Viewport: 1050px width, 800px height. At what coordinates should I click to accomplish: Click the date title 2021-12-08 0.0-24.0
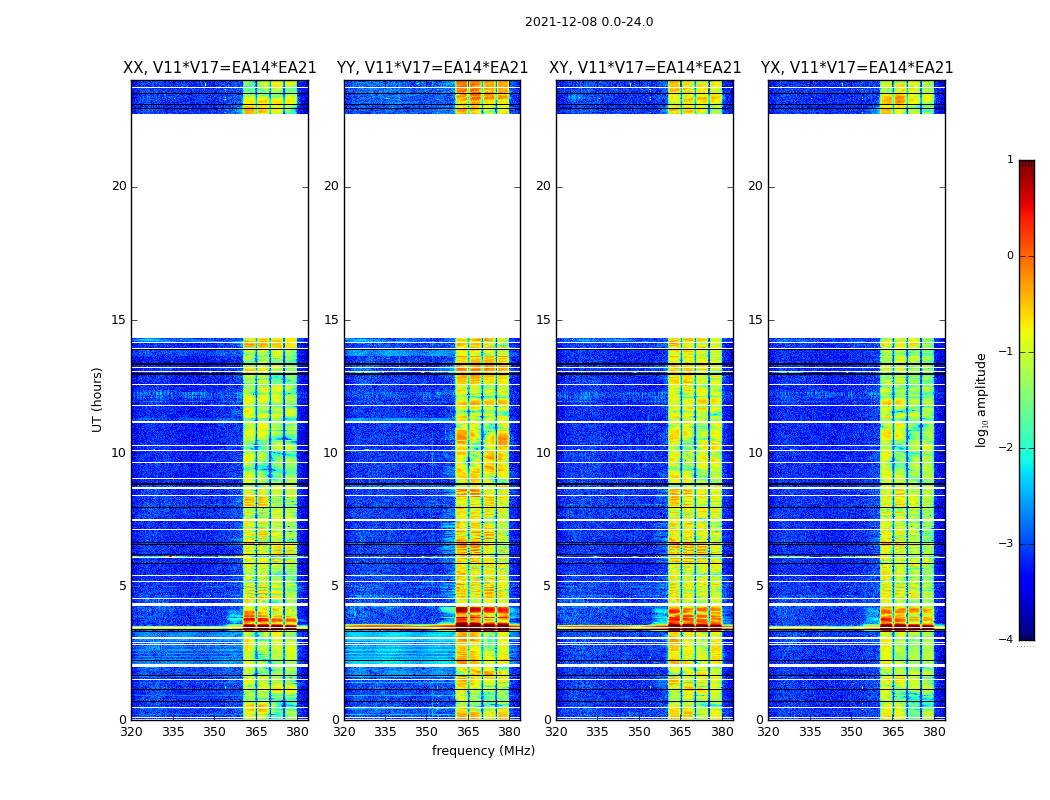point(588,22)
